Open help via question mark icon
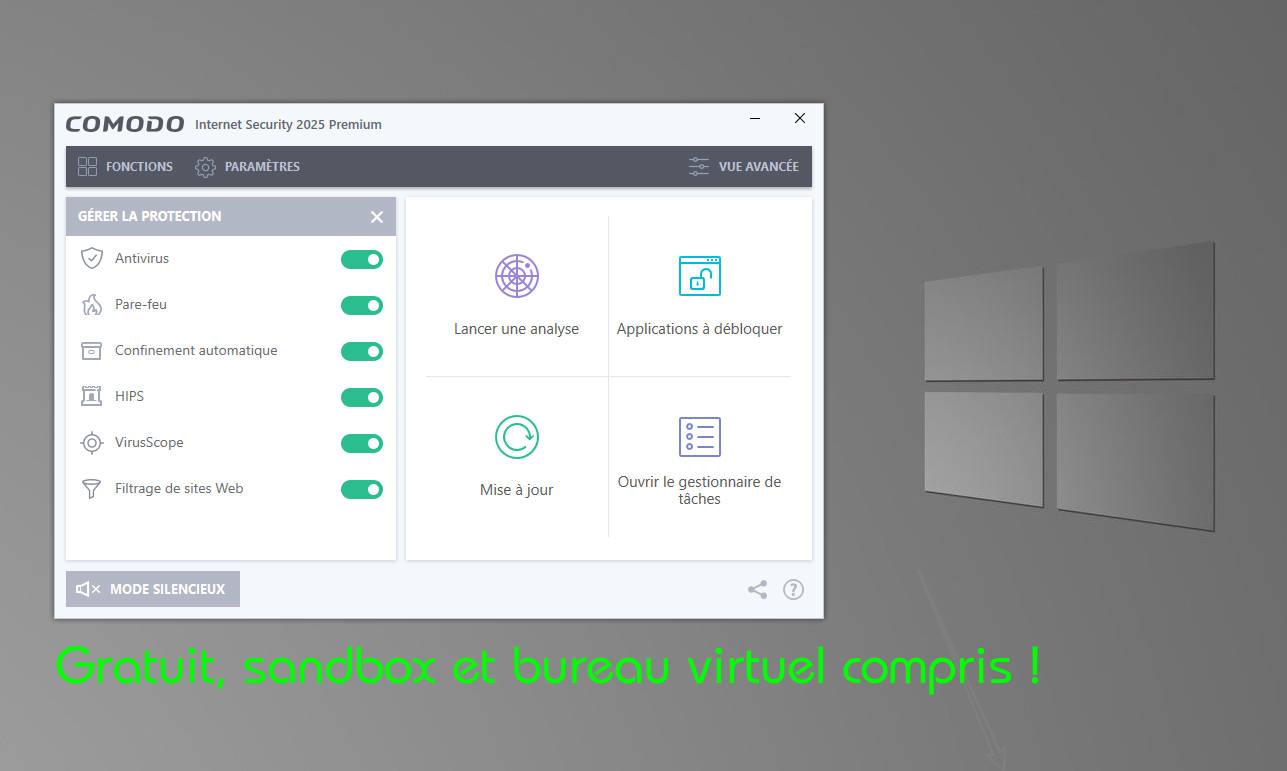The image size is (1287, 771). [793, 589]
